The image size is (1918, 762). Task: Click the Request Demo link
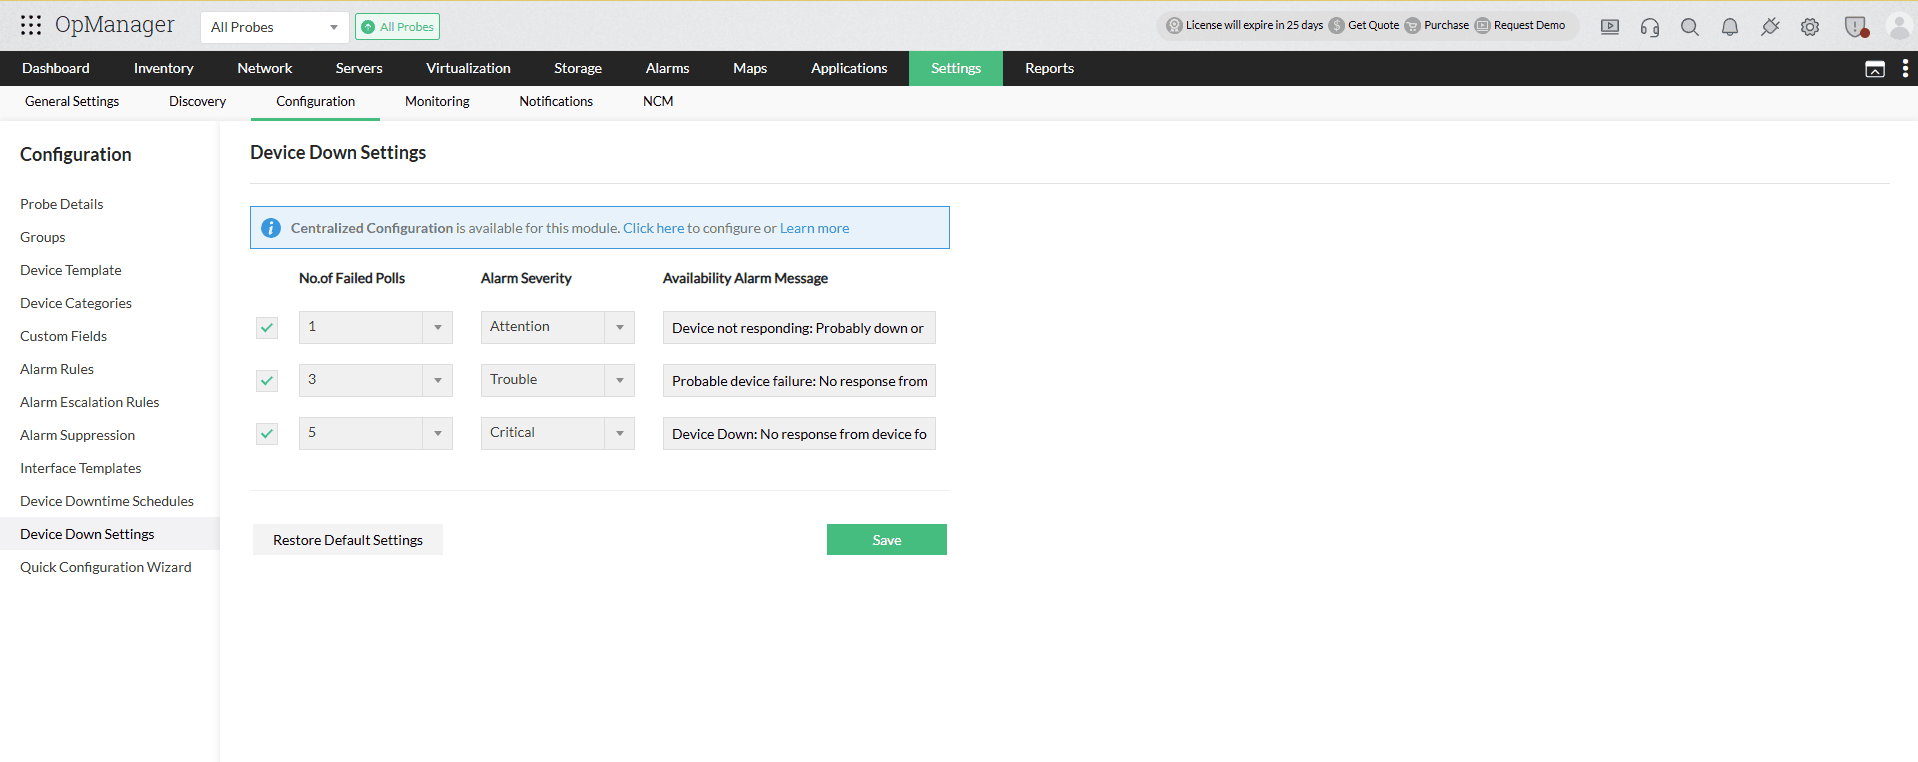pyautogui.click(x=1529, y=26)
